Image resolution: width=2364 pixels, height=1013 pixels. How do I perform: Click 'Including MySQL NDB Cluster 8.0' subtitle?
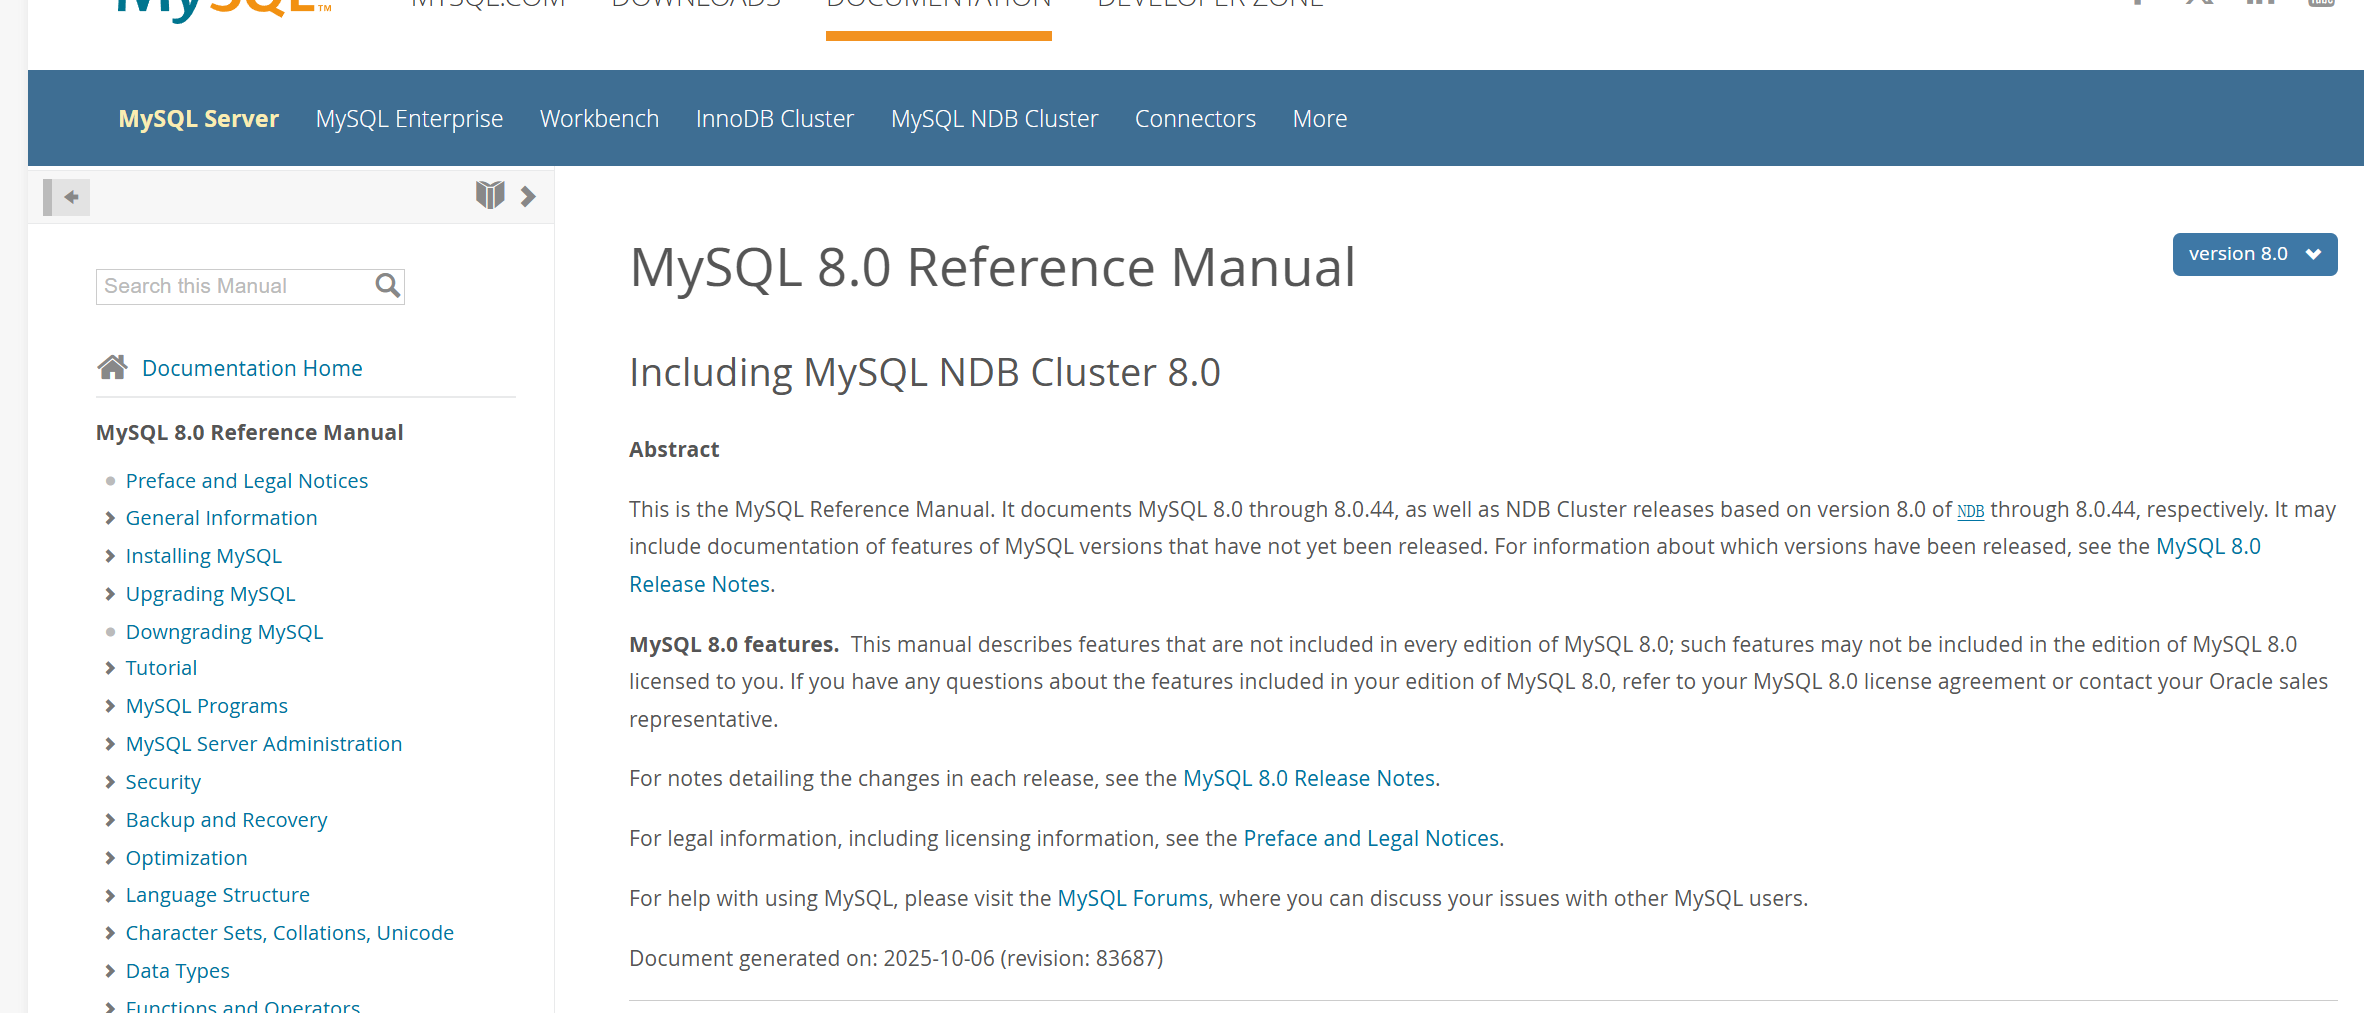click(924, 373)
